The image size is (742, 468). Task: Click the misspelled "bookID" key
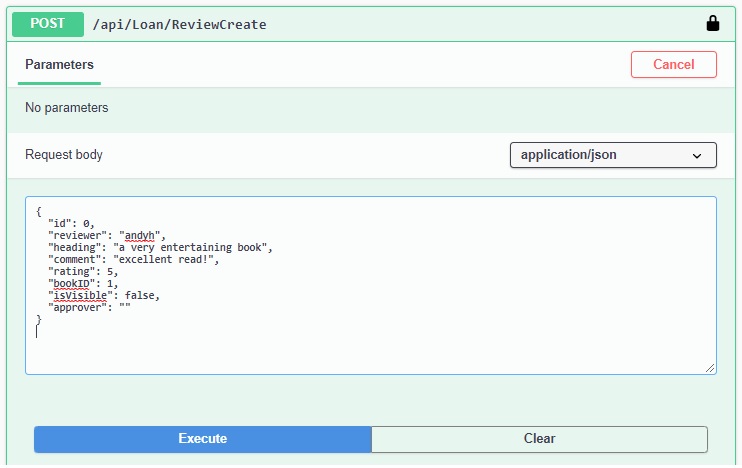click(71, 283)
